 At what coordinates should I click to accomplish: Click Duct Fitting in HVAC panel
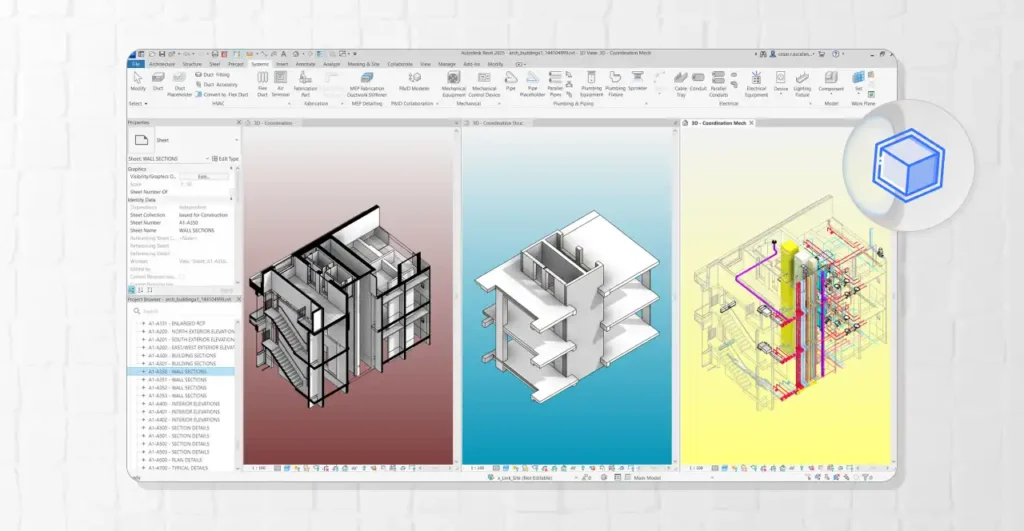coord(212,74)
